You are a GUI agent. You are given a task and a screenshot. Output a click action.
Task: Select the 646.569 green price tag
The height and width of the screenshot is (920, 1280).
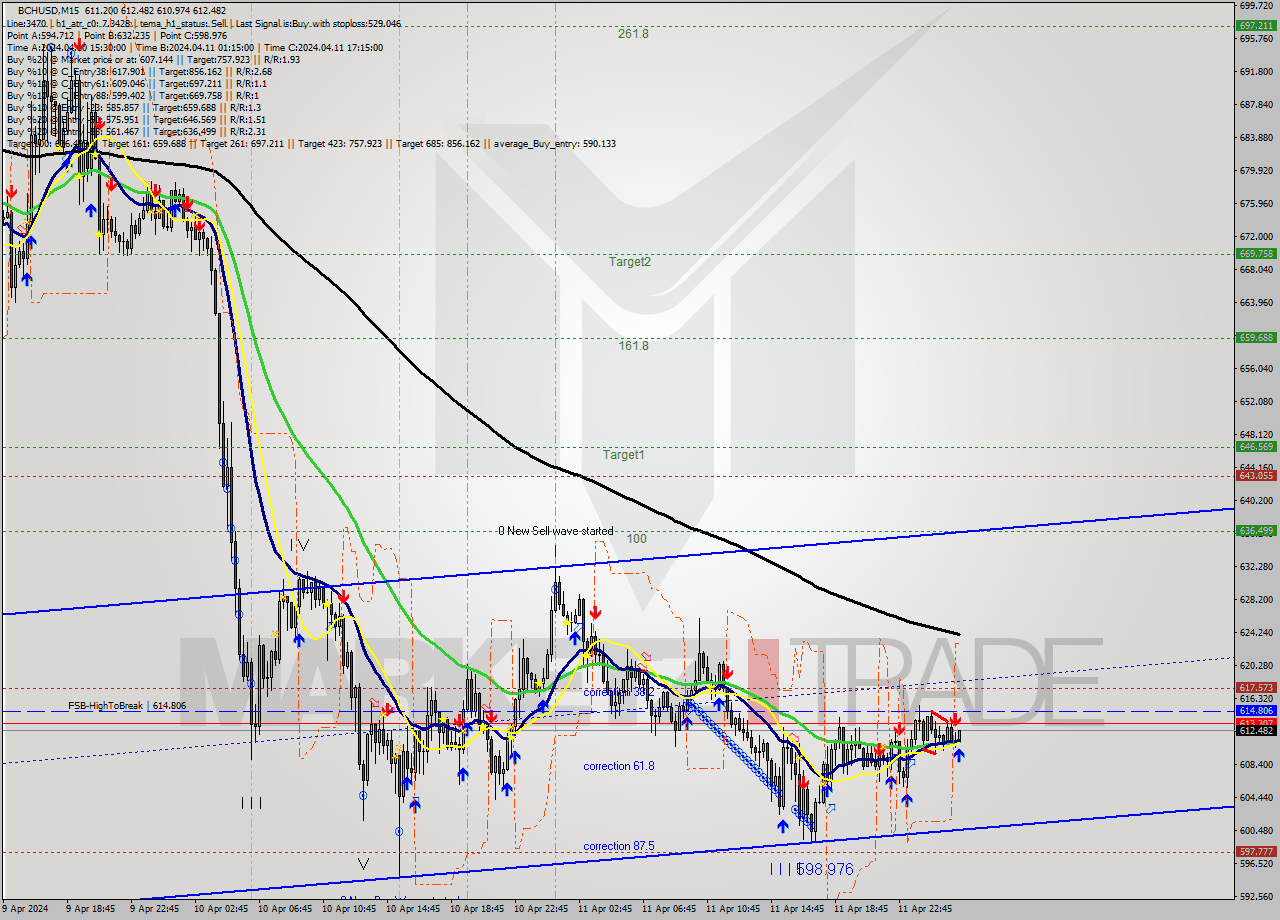pyautogui.click(x=1256, y=447)
